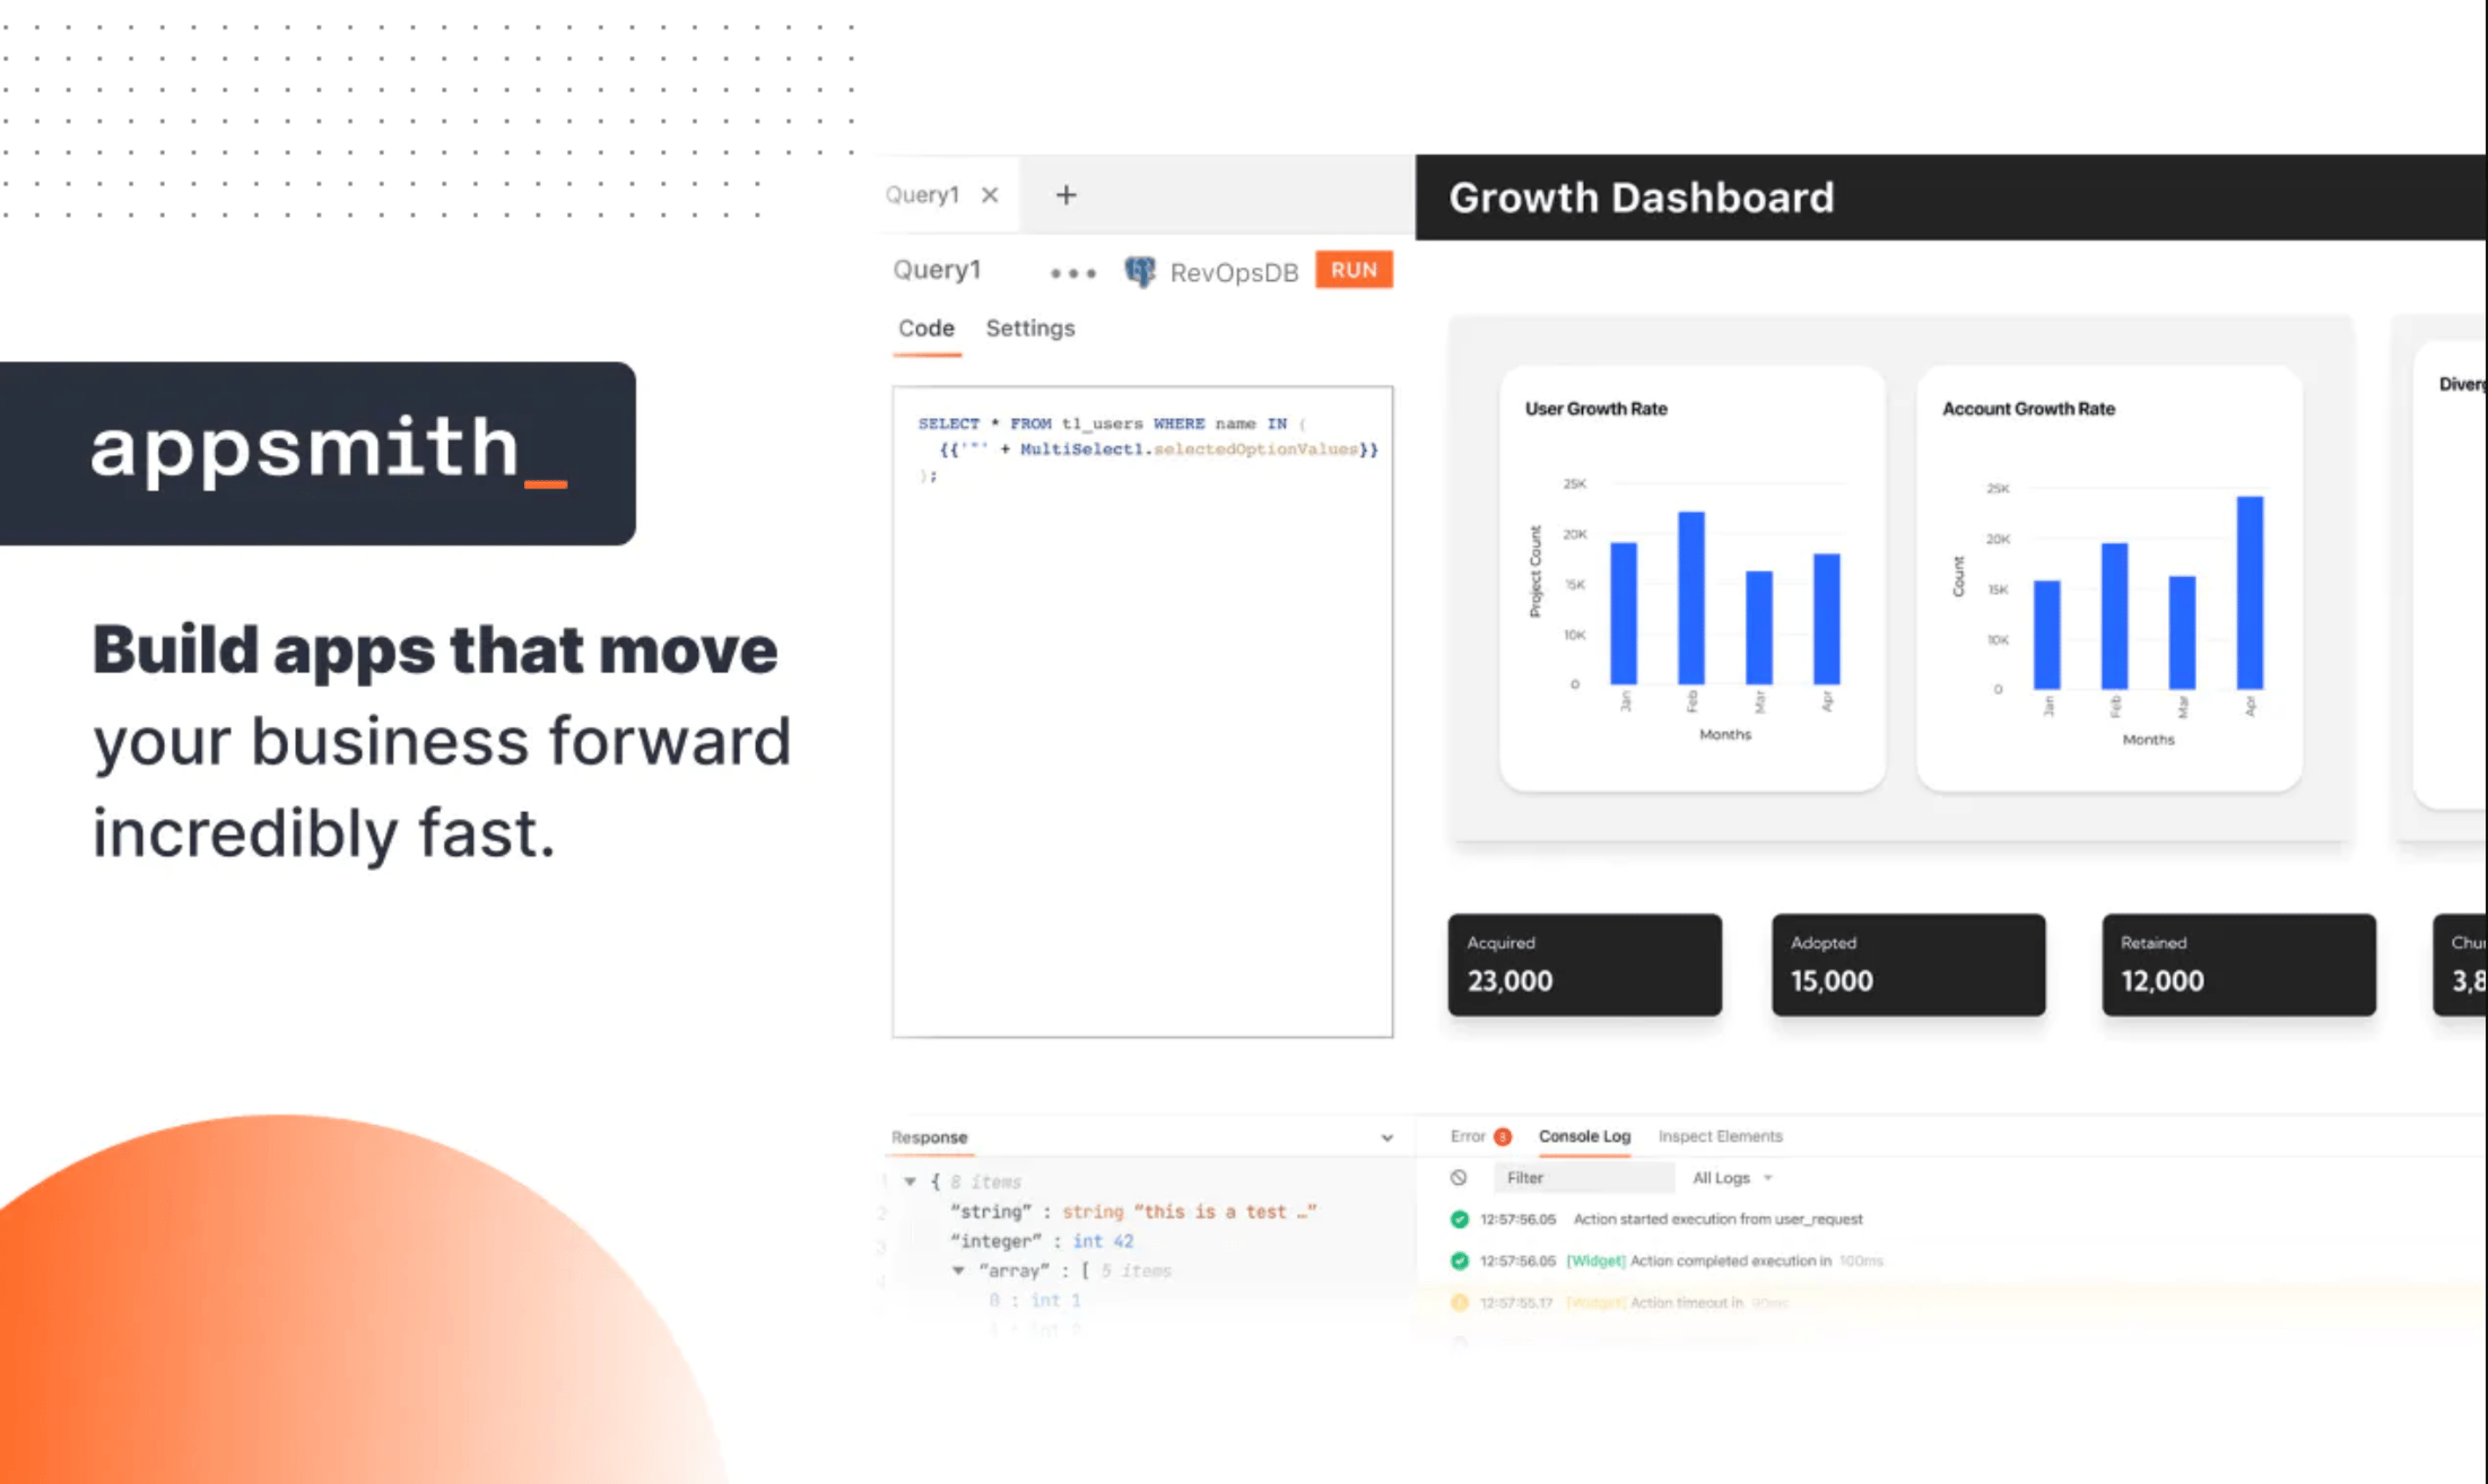Screen dimensions: 2488x1484
Task: Click the three-dot menu next to Query1
Action: [x=1074, y=270]
